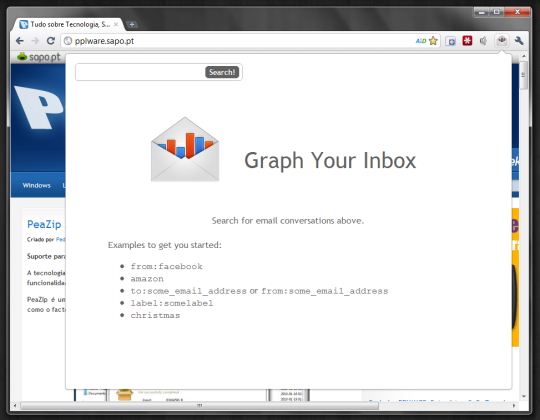The width and height of the screenshot is (540, 420).
Task: Close the Tudo sobre Tecnologia tab
Action: point(116,24)
